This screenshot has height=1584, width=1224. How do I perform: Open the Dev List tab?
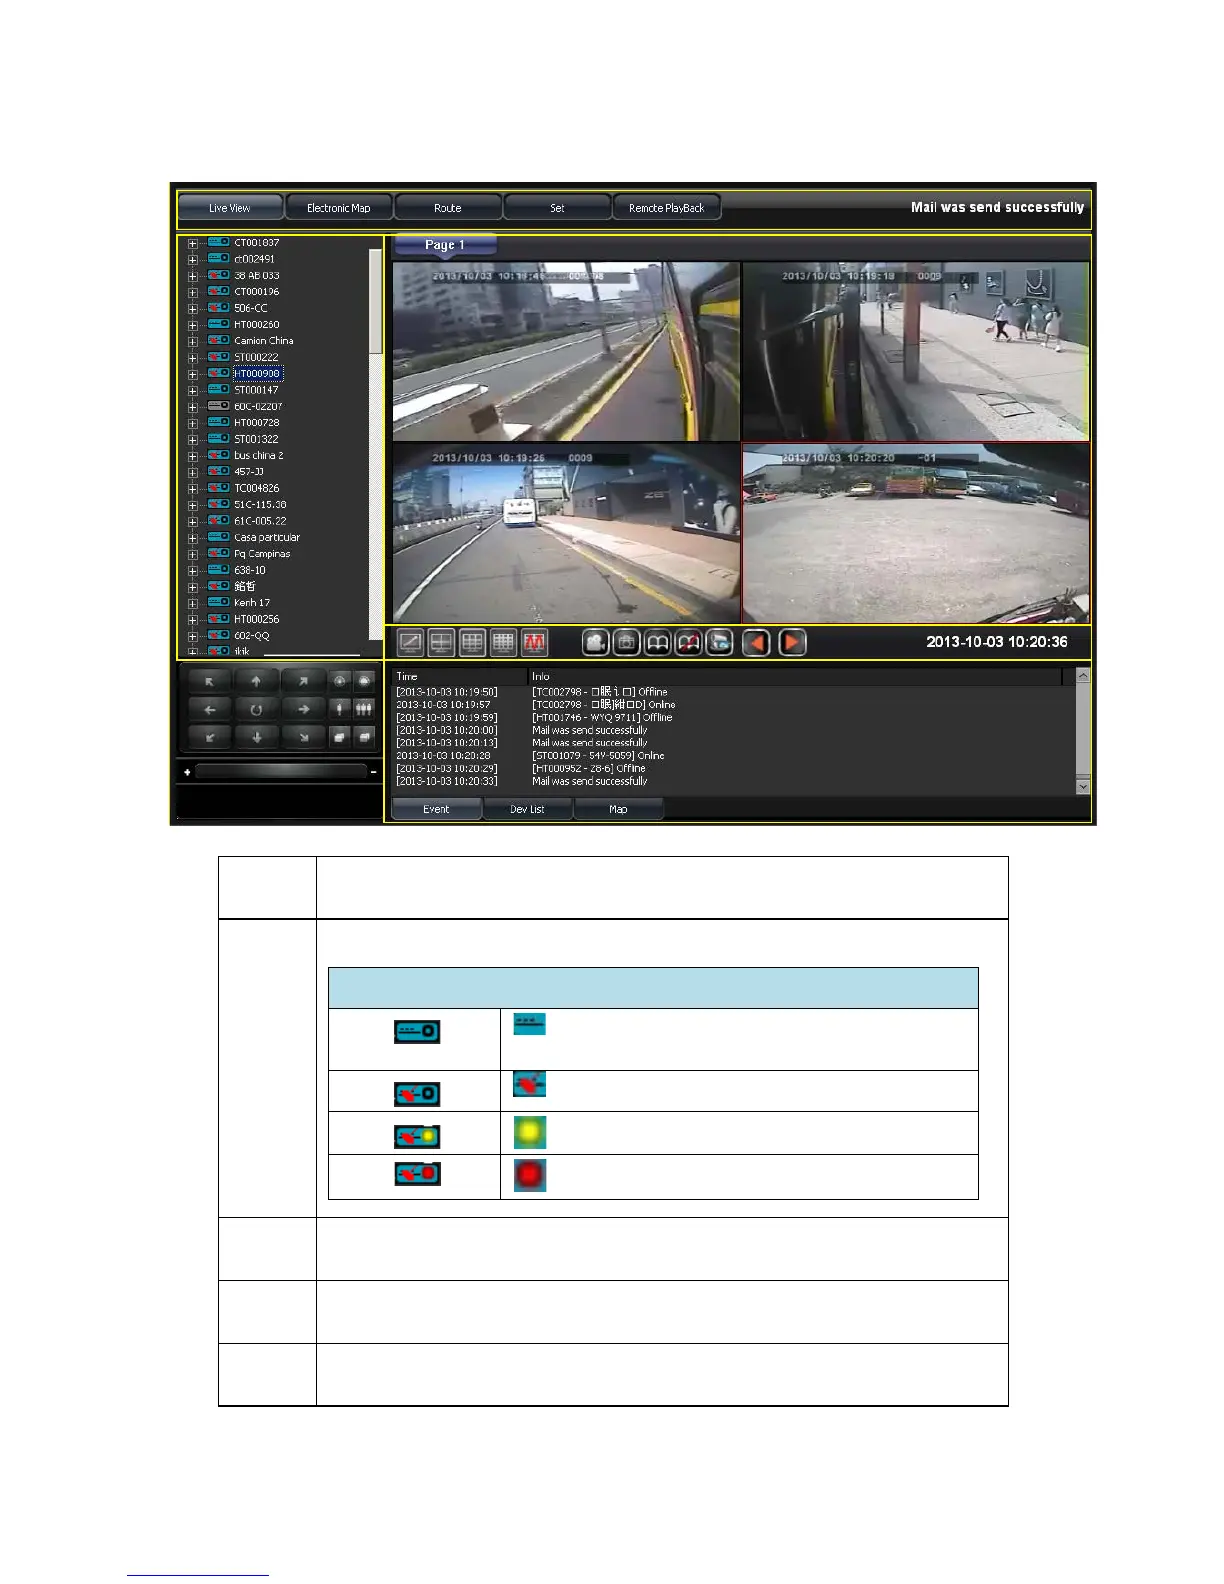(527, 809)
